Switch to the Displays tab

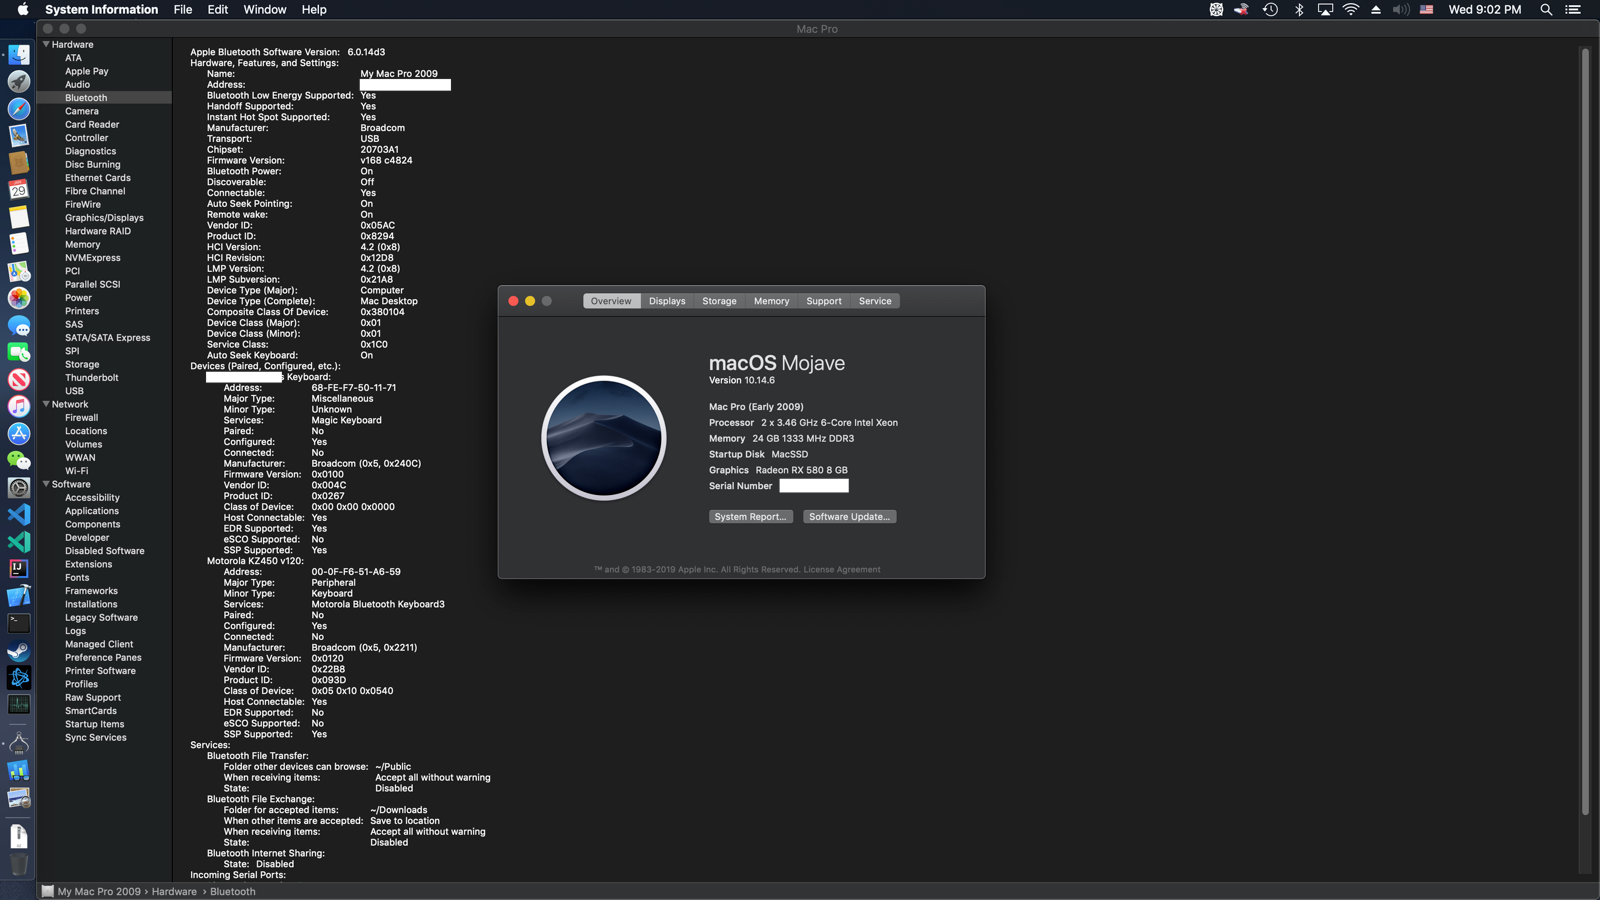pyautogui.click(x=667, y=301)
